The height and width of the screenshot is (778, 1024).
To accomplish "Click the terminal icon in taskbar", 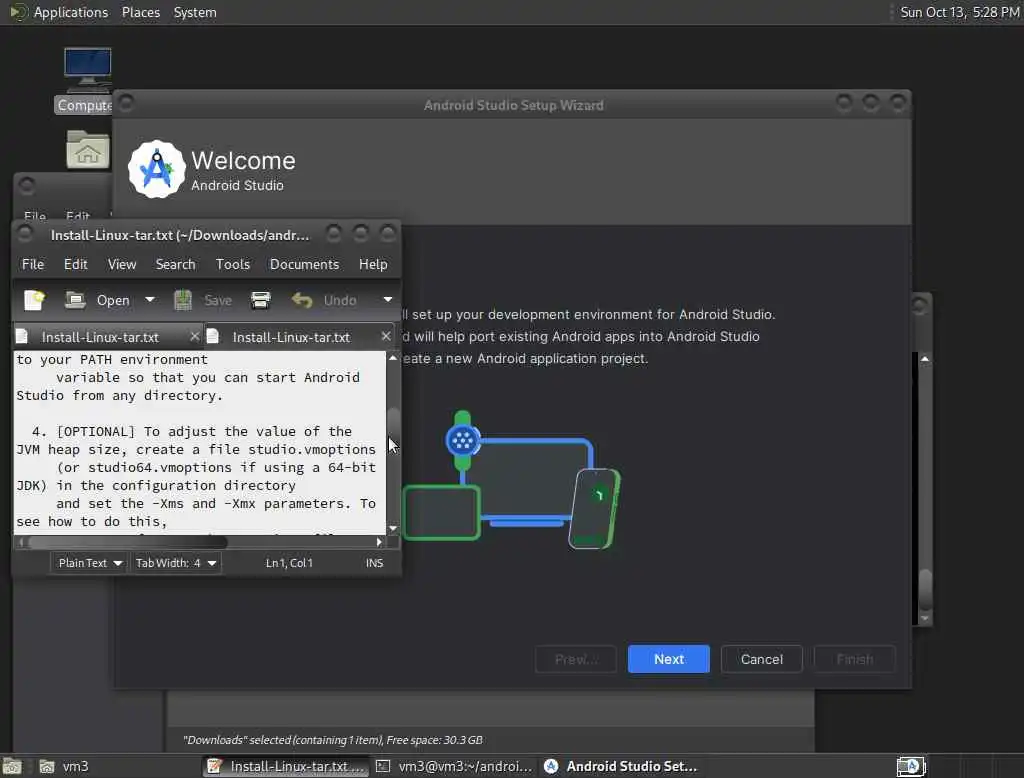I will (x=383, y=766).
